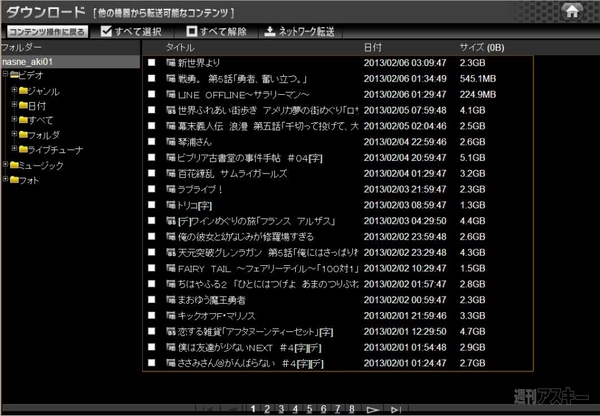Click video icon beside まおゆう魔王勇者

pyautogui.click(x=171, y=300)
